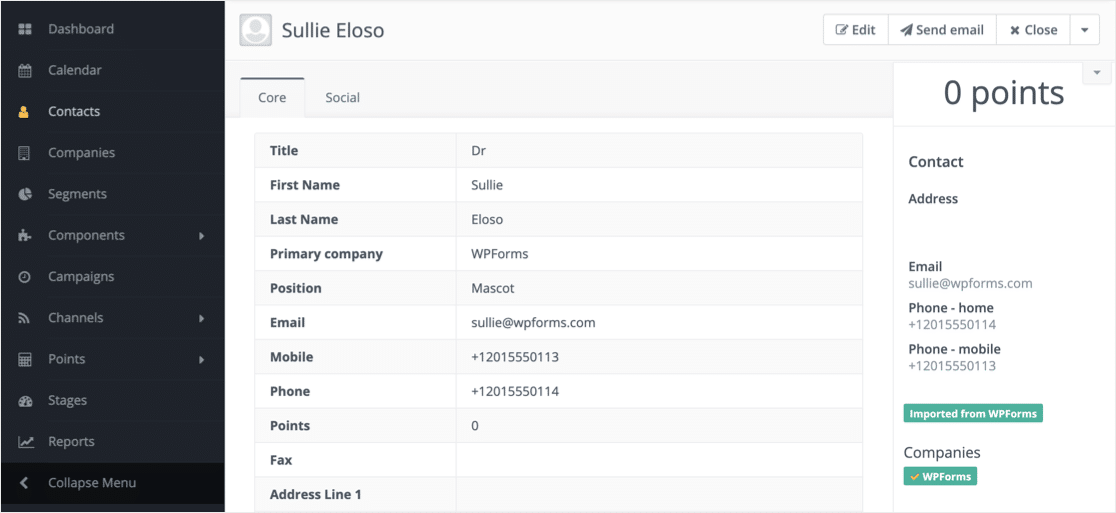Click the green WPForms company tag
Screen dimensions: 1116x513
(940, 476)
